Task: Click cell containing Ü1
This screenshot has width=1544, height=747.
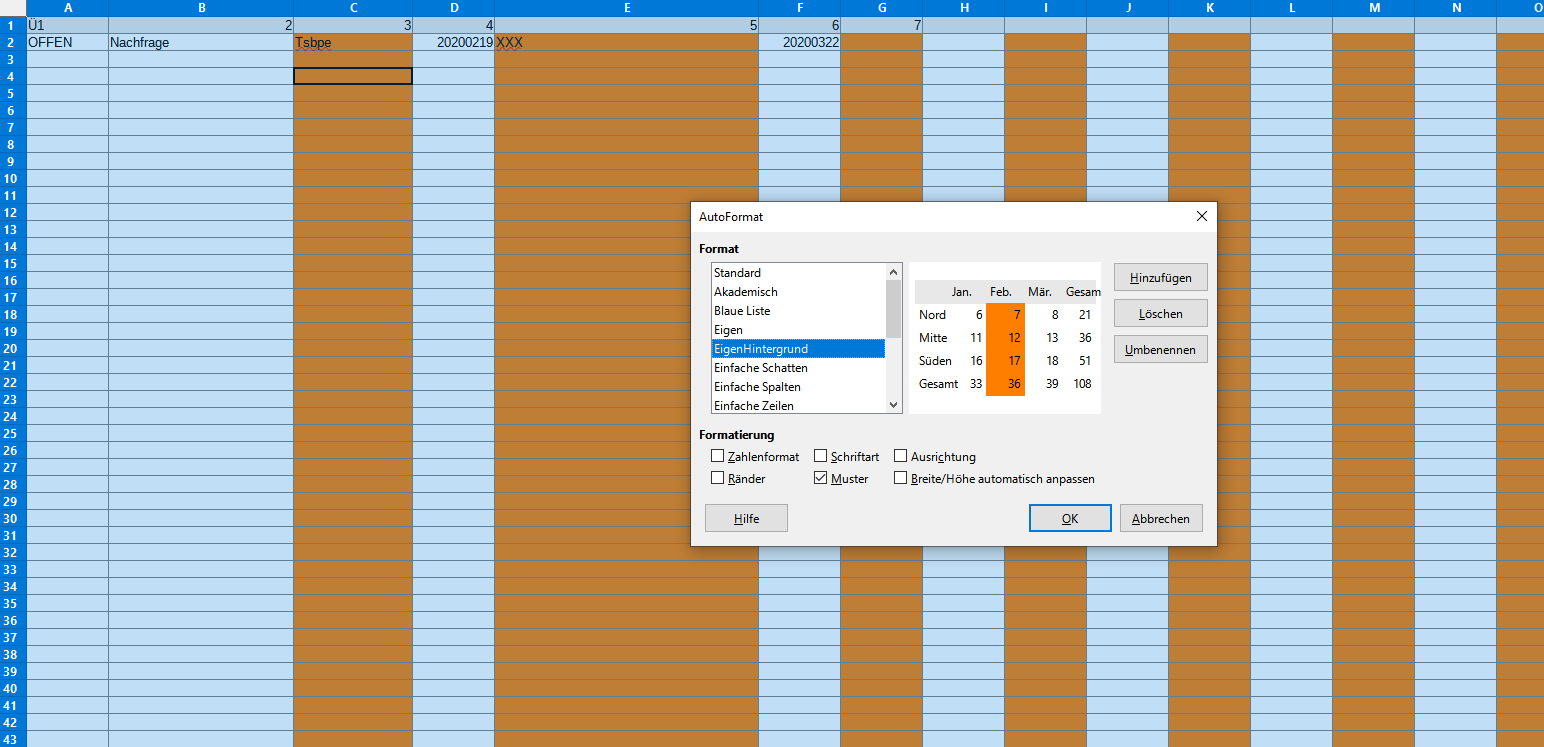Action: coord(67,25)
